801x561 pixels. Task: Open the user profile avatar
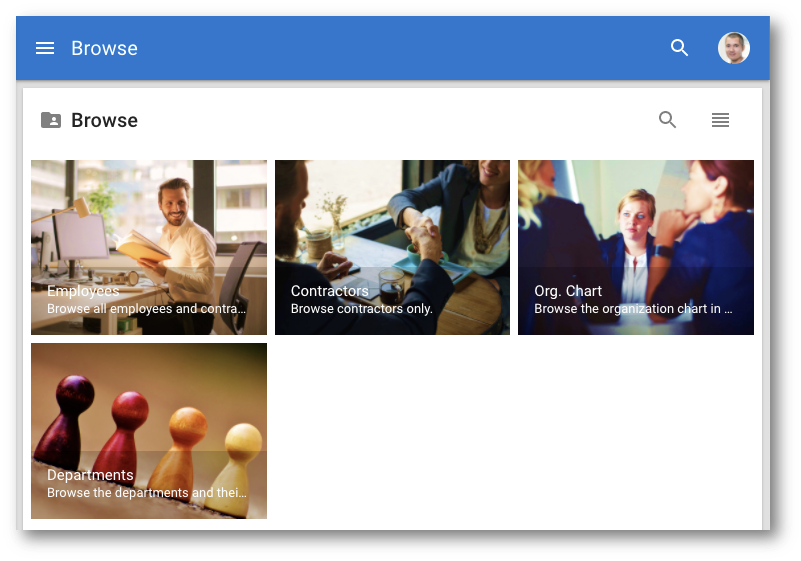pyautogui.click(x=734, y=48)
